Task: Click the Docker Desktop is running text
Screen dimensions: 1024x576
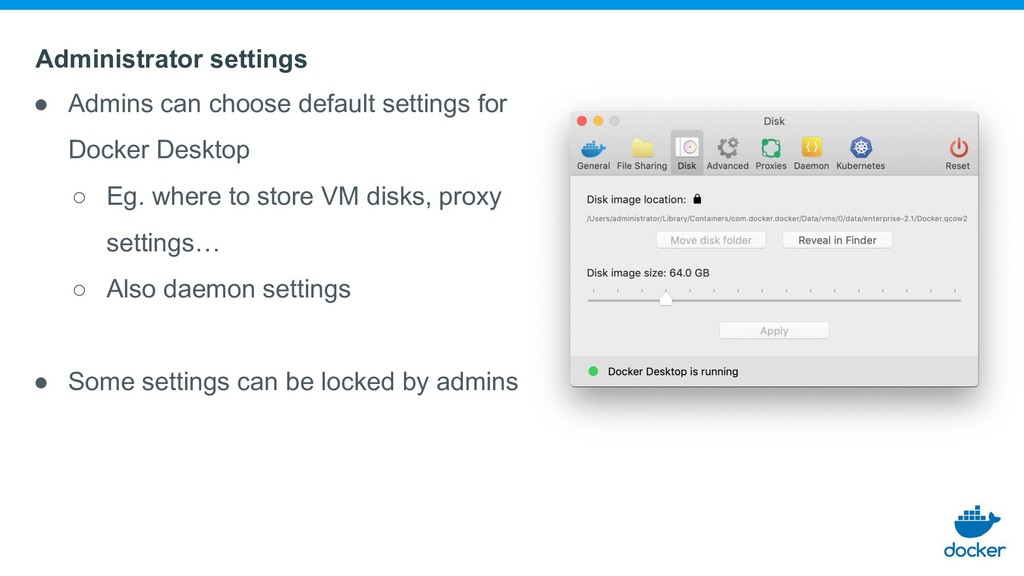Action: (x=673, y=371)
